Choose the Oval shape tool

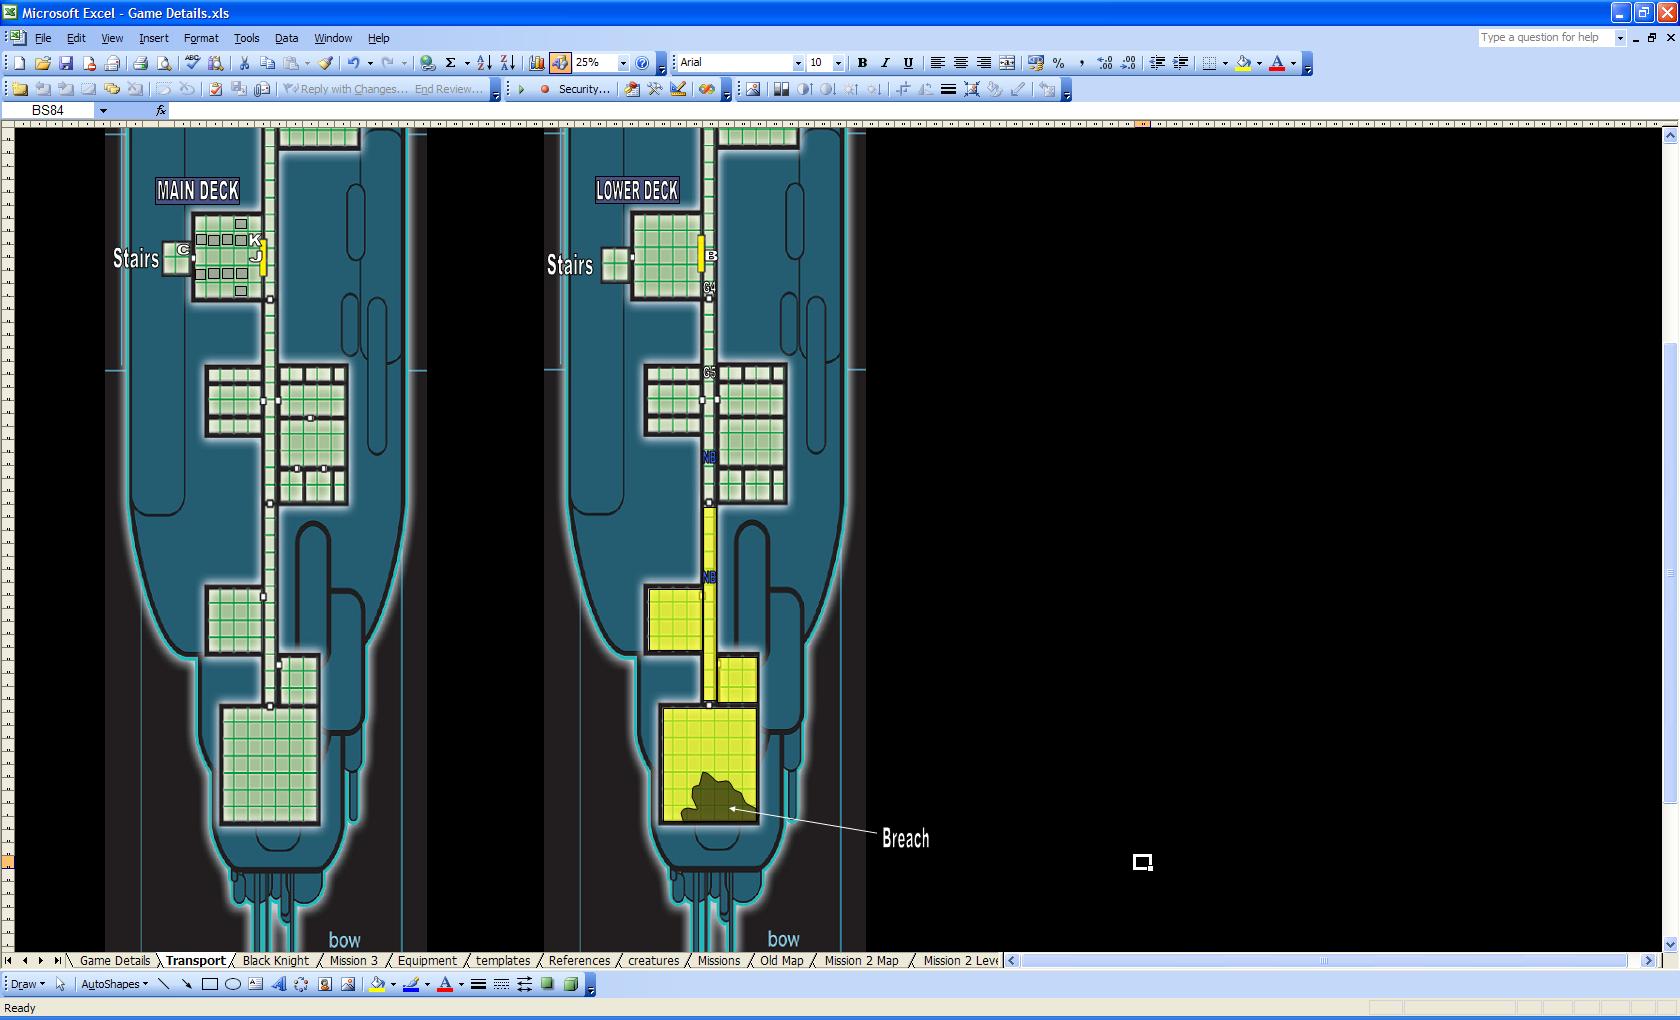pos(233,984)
